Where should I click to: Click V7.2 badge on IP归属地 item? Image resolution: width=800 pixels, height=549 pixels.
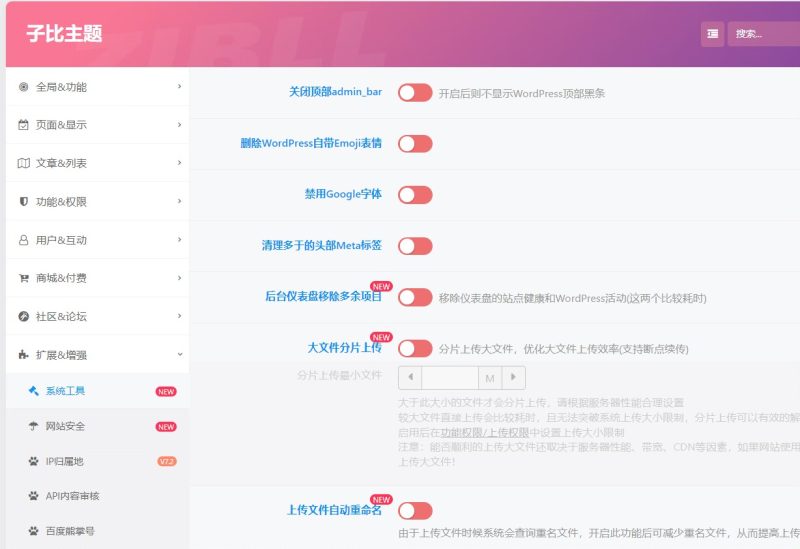tap(167, 462)
